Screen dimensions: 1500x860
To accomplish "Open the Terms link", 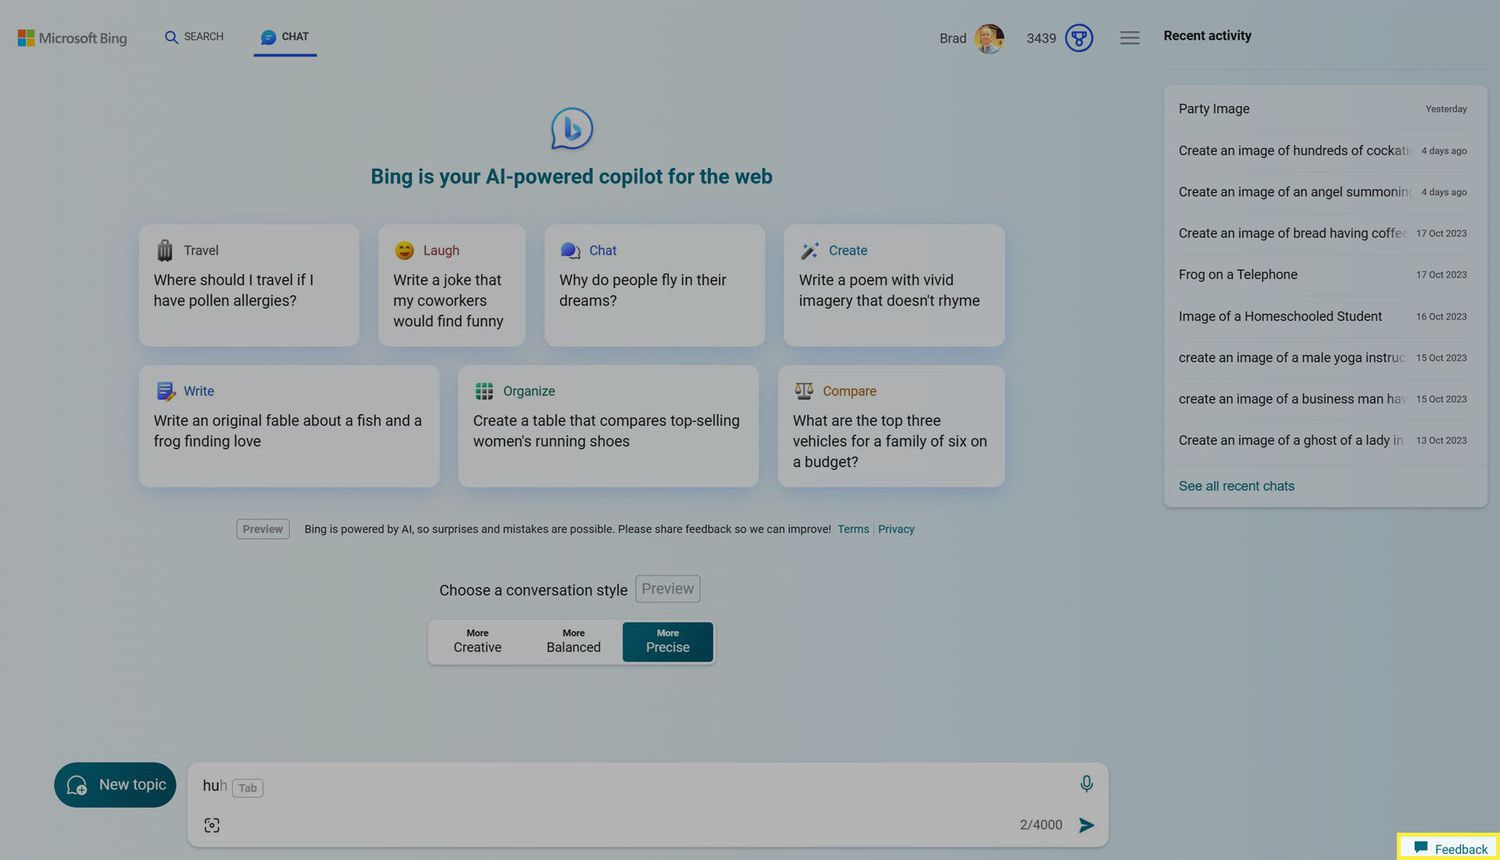I will (853, 529).
